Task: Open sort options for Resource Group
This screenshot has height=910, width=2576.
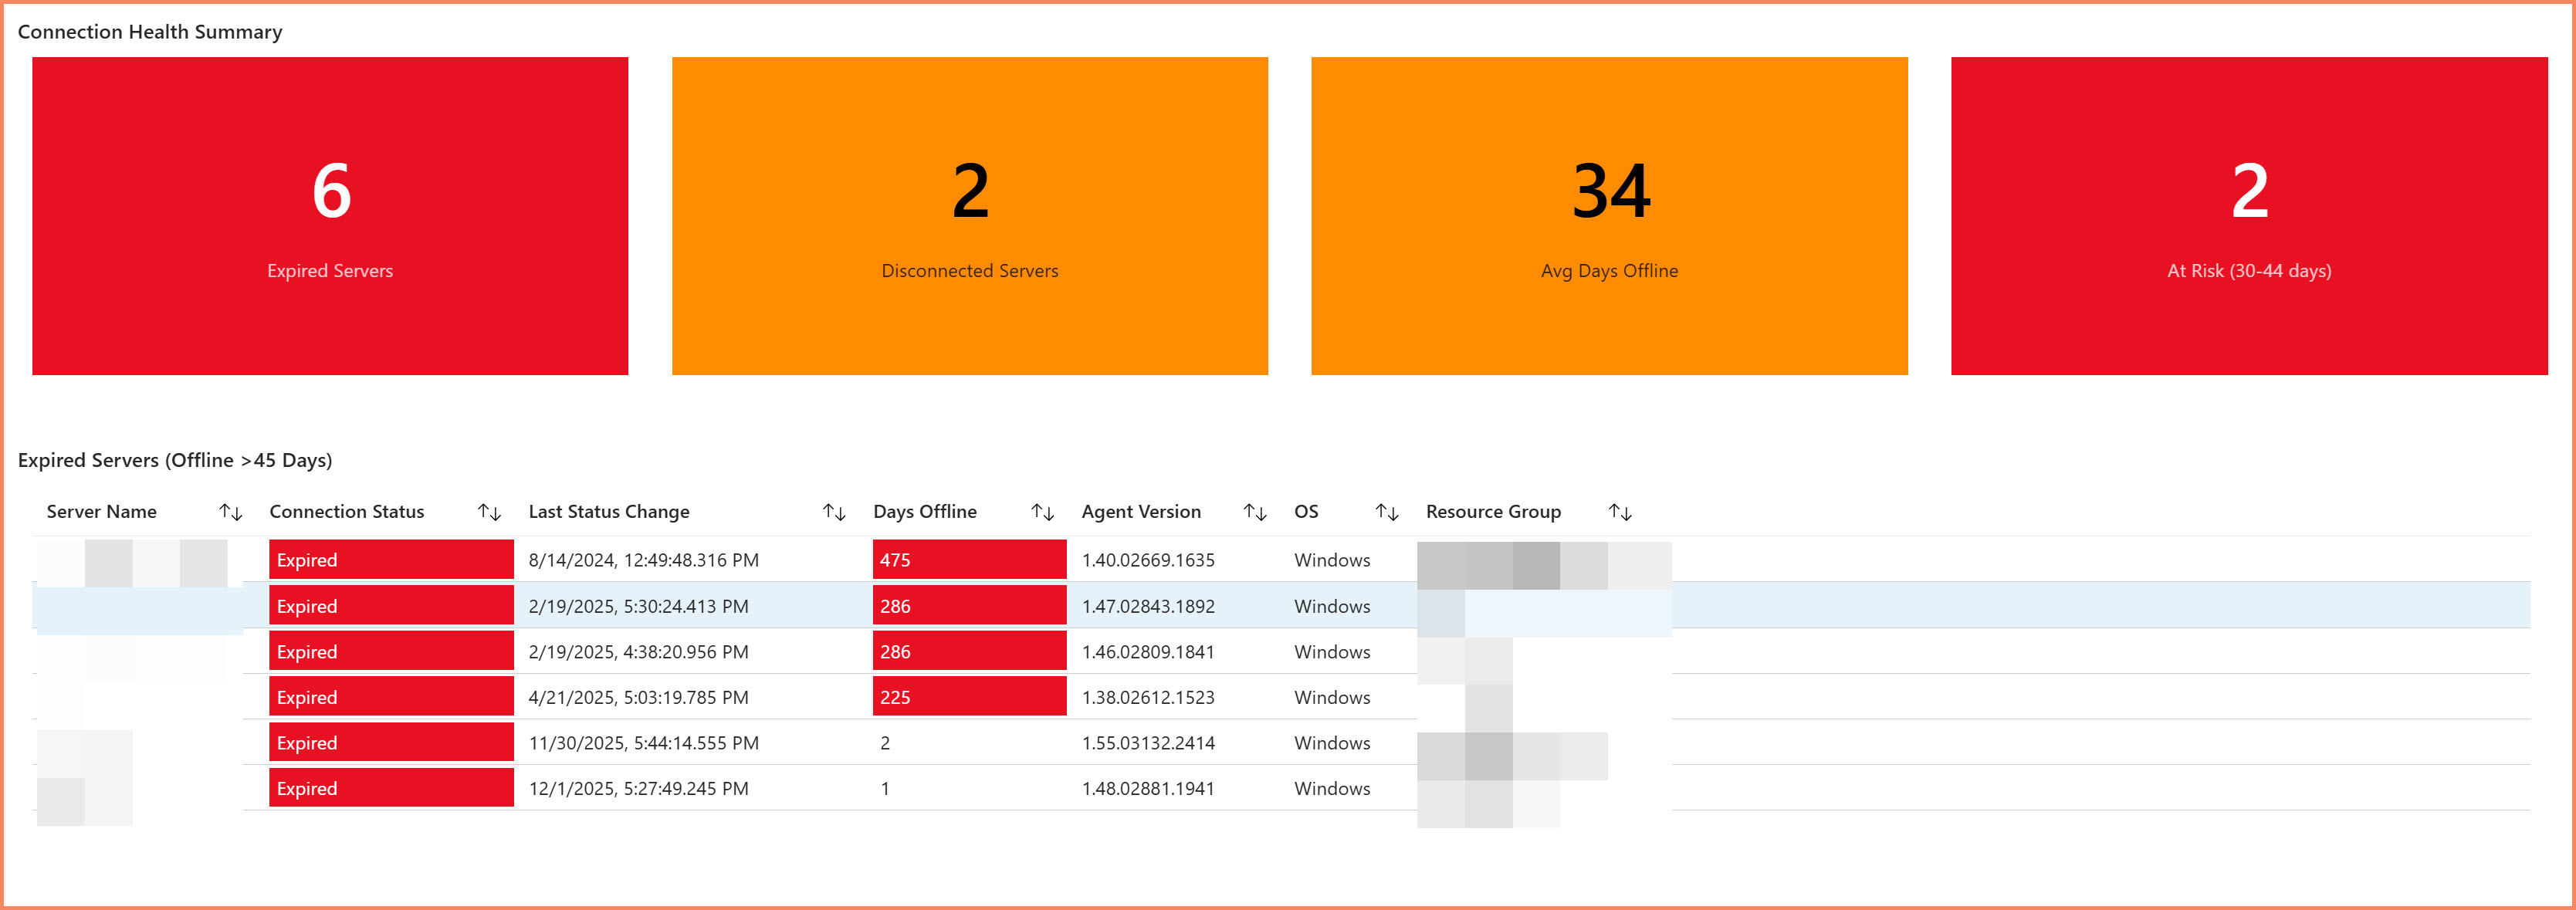Action: click(1621, 511)
